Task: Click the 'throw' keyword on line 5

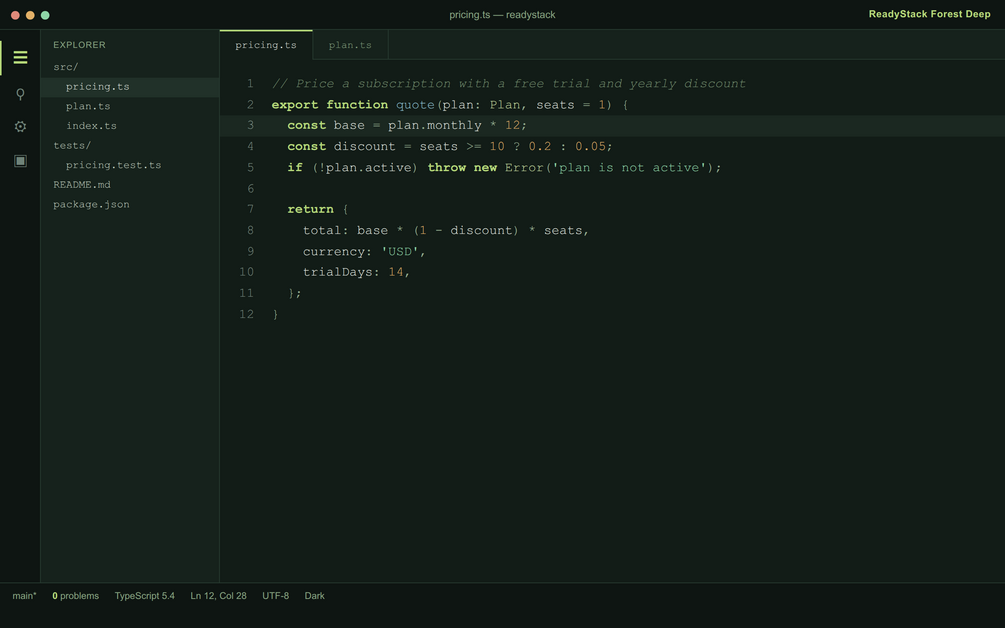Action: tap(447, 168)
